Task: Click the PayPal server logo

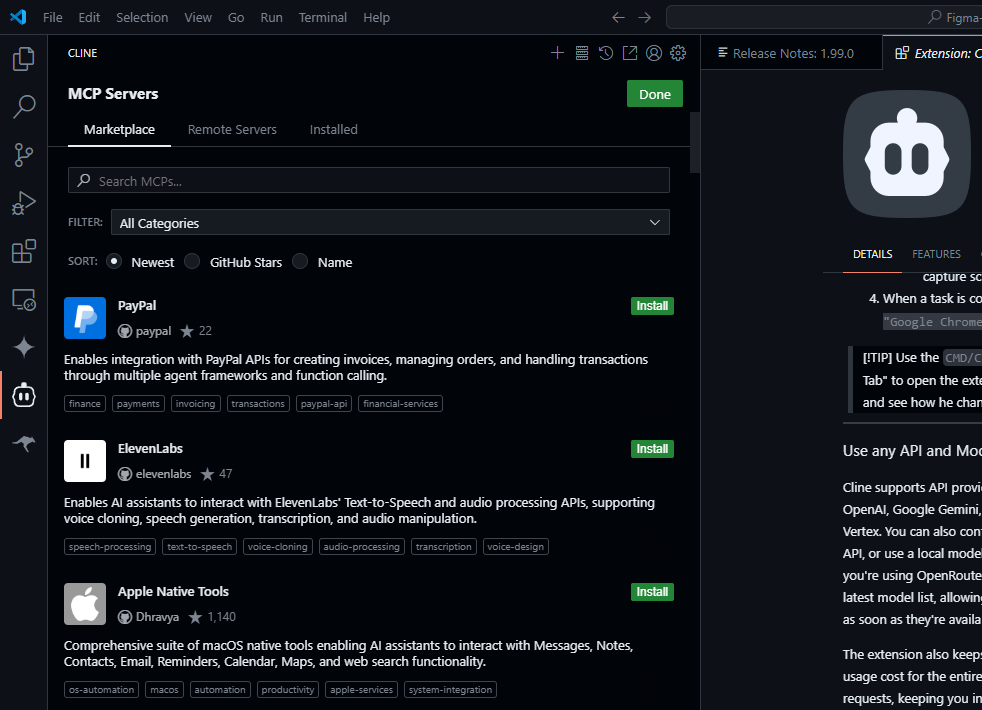Action: (x=85, y=318)
